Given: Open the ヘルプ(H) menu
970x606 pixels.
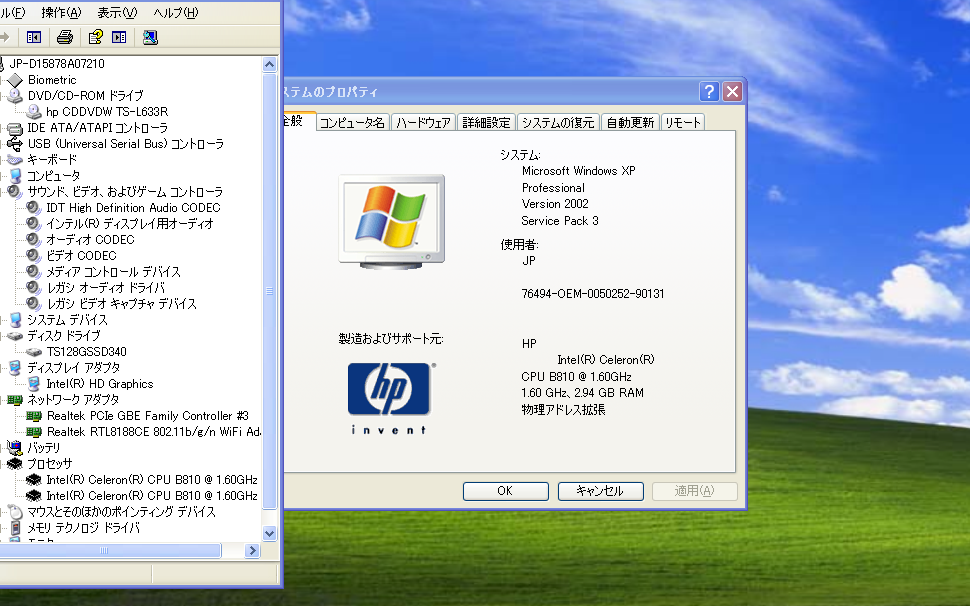Looking at the screenshot, I should [176, 12].
